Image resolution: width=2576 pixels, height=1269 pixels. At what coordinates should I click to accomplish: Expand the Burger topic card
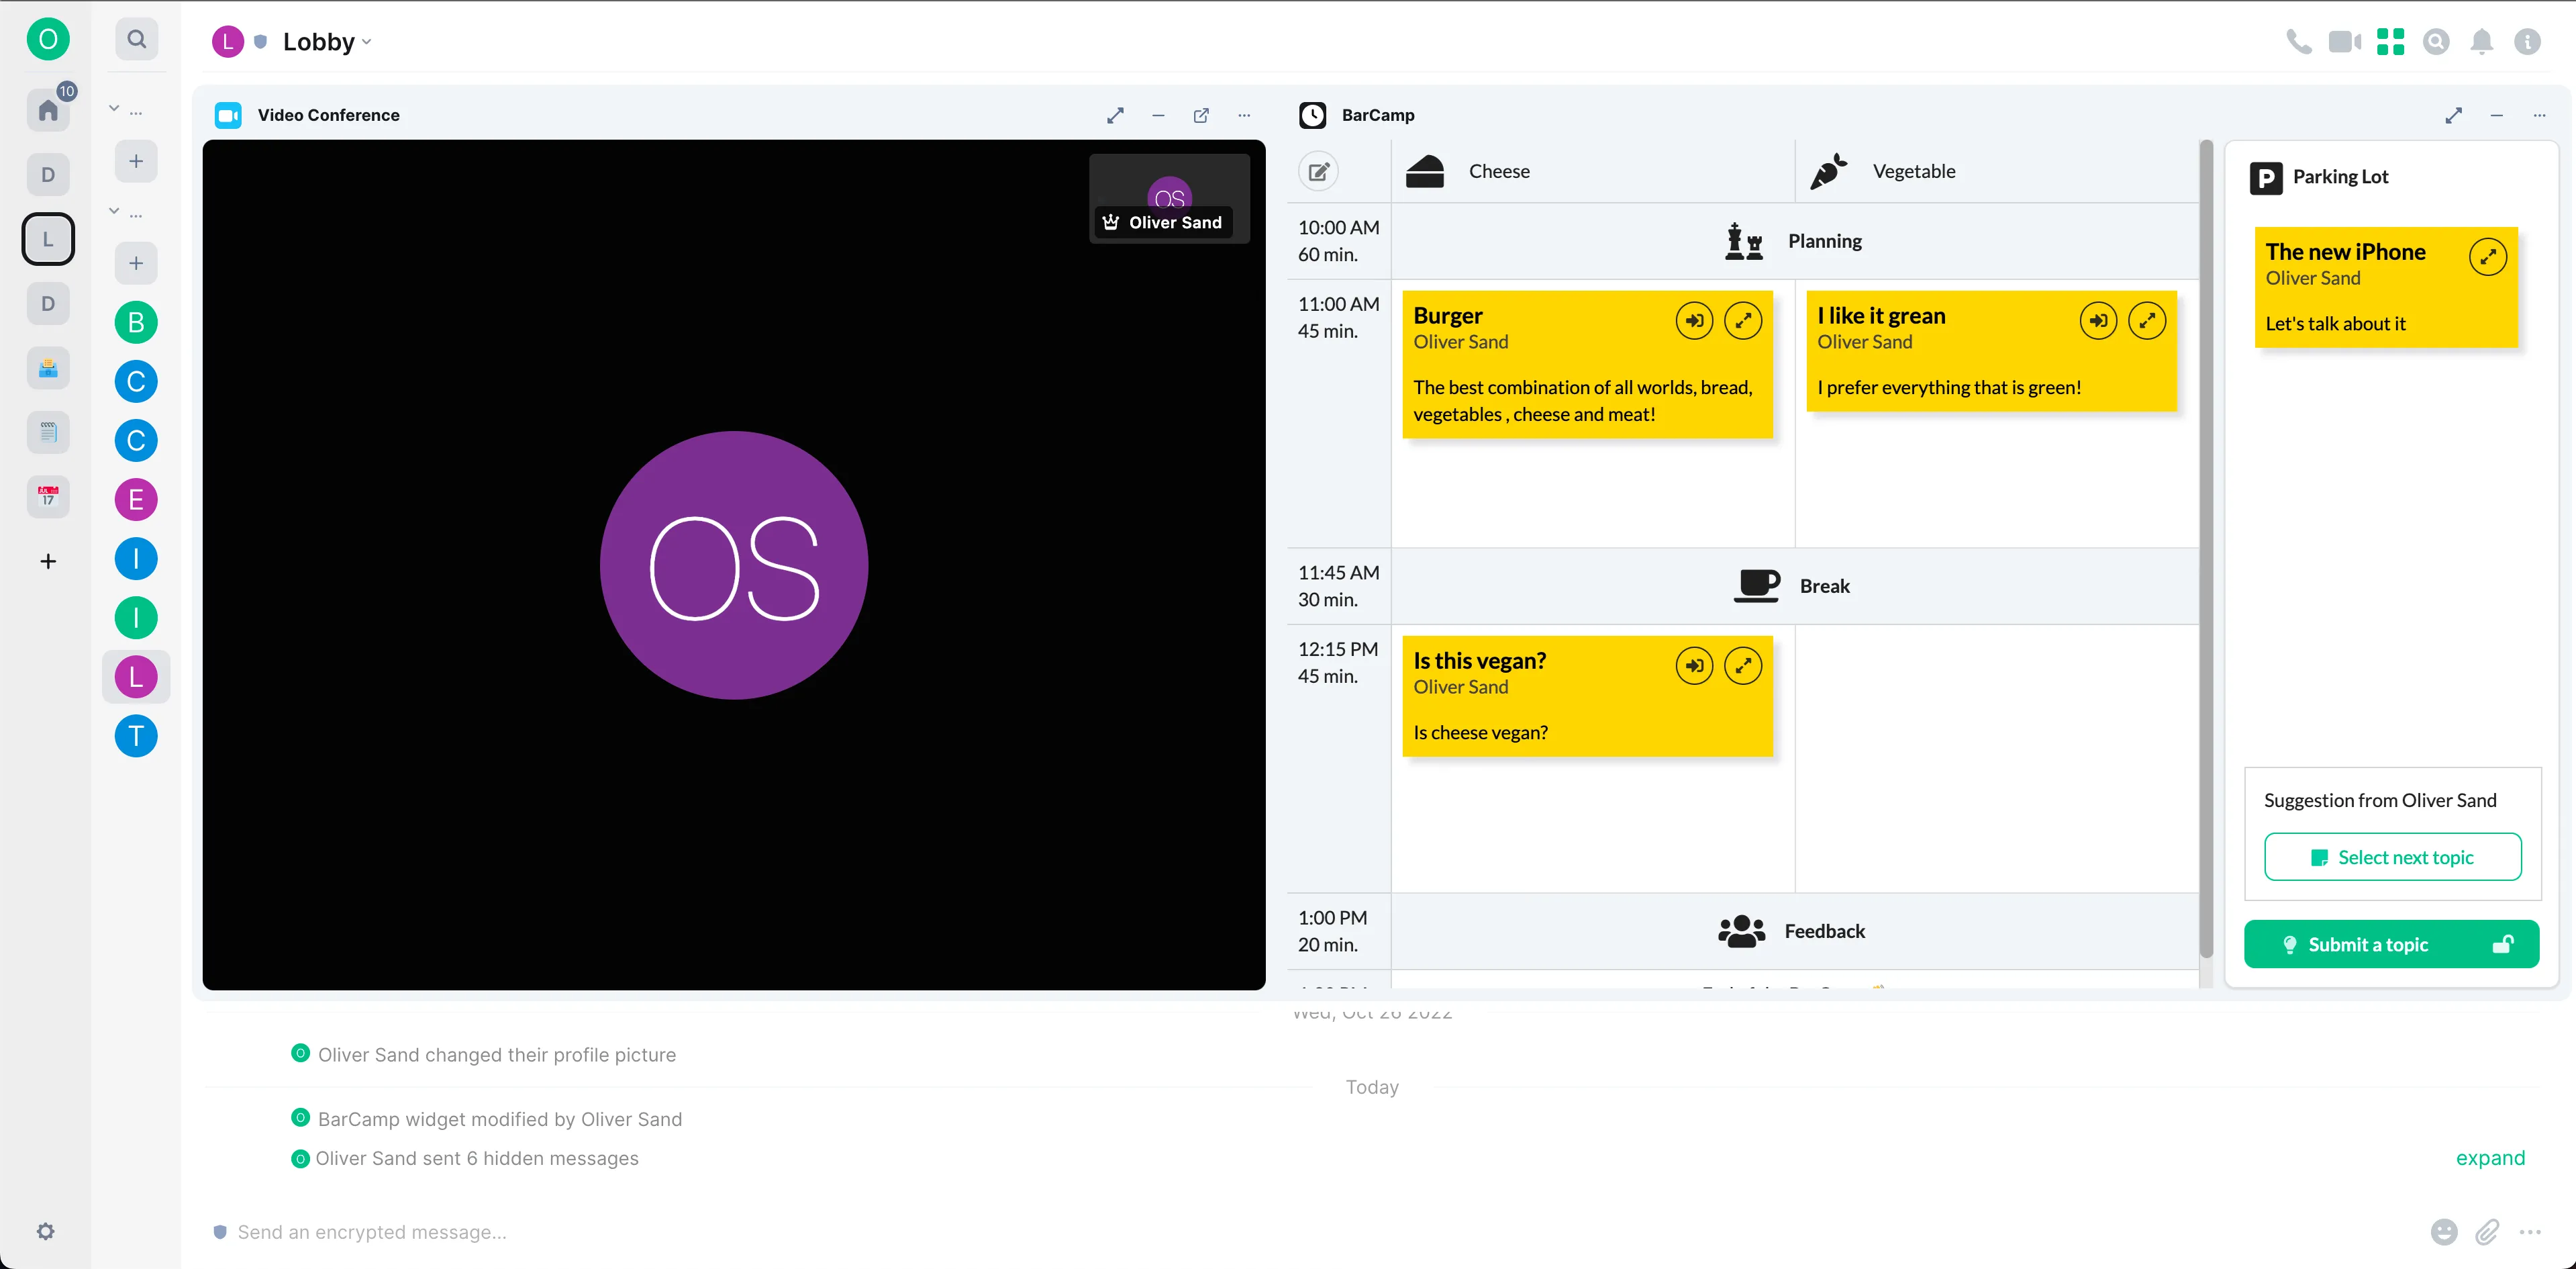[x=1743, y=321]
